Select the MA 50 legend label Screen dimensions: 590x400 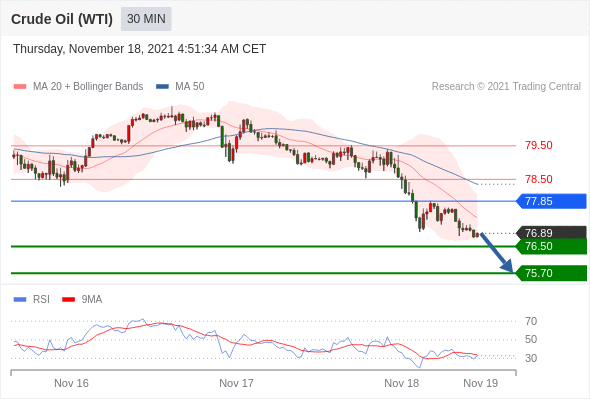[190, 87]
